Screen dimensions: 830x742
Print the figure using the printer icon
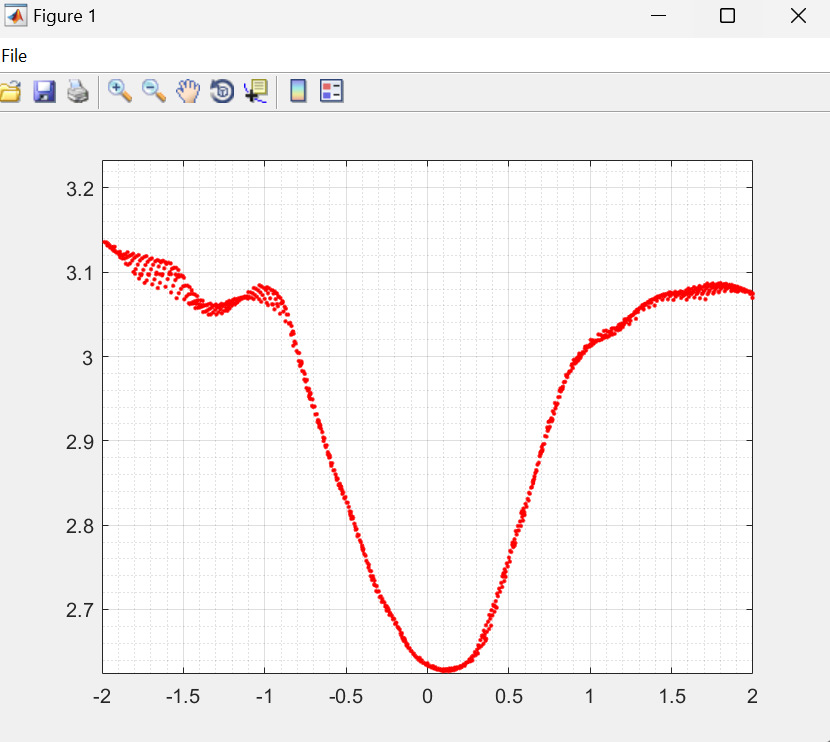pyautogui.click(x=78, y=92)
